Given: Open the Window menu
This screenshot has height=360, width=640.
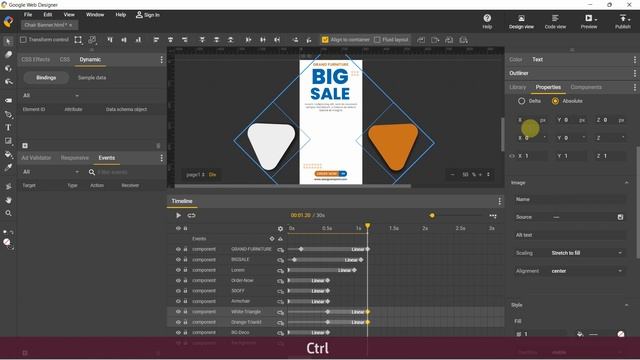Looking at the screenshot, I should (95, 15).
